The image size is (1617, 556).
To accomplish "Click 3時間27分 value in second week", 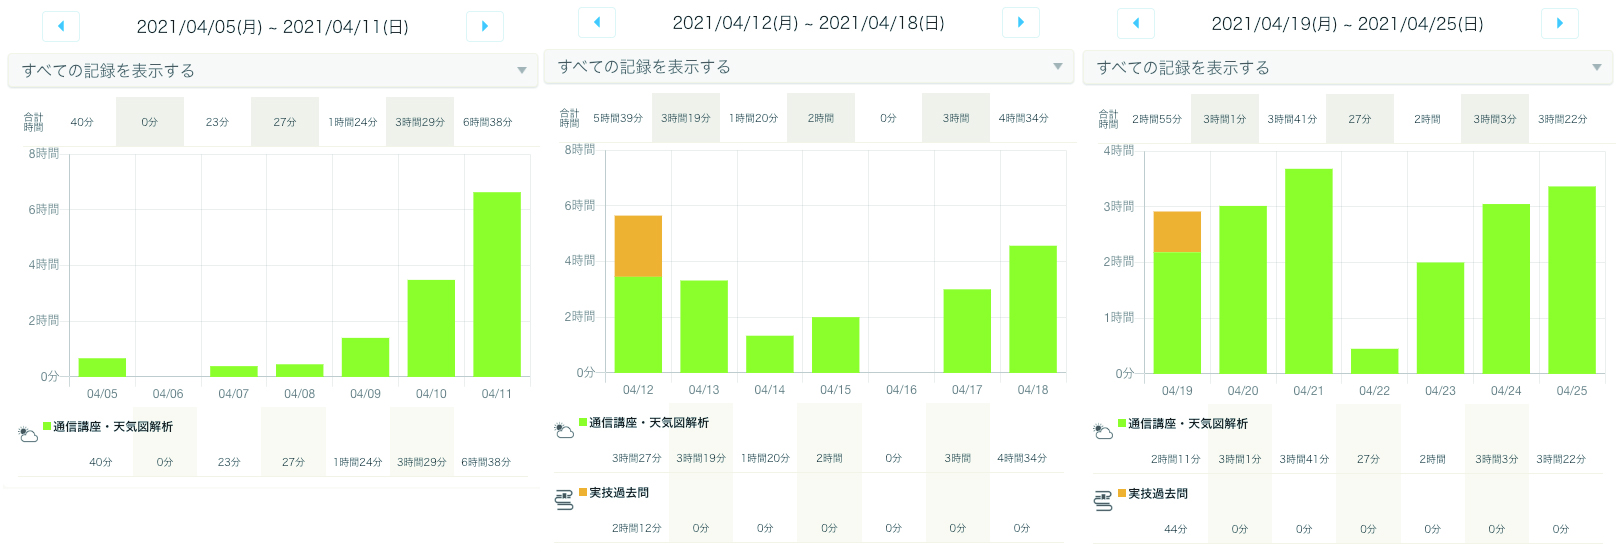I will 637,458.
